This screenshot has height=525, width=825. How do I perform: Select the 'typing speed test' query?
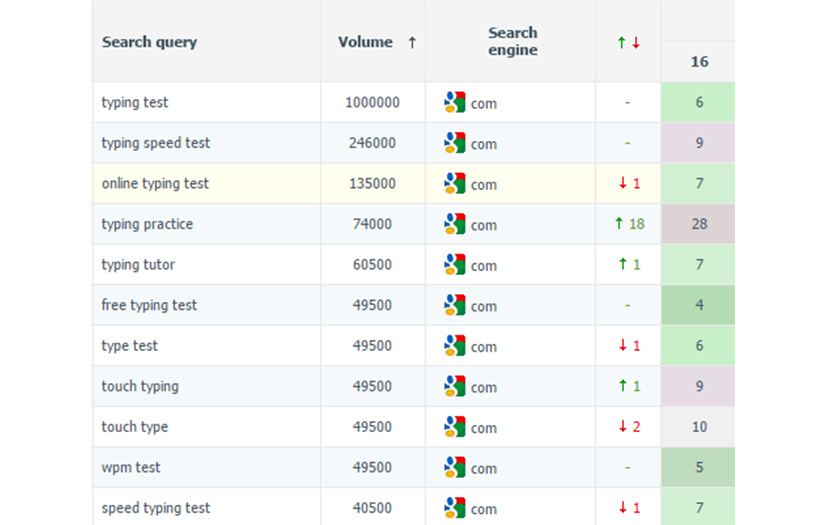[x=156, y=143]
